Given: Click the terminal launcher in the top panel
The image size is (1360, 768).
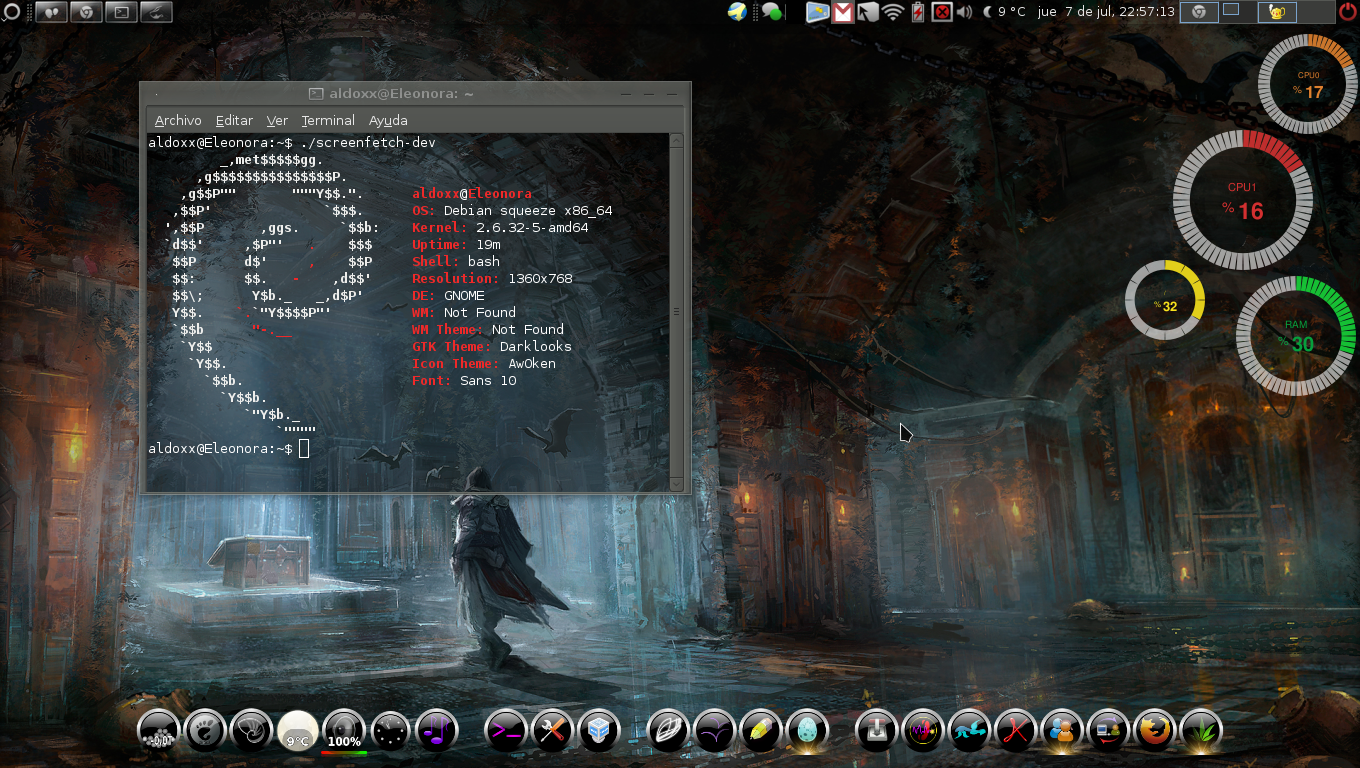Looking at the screenshot, I should click(x=120, y=12).
